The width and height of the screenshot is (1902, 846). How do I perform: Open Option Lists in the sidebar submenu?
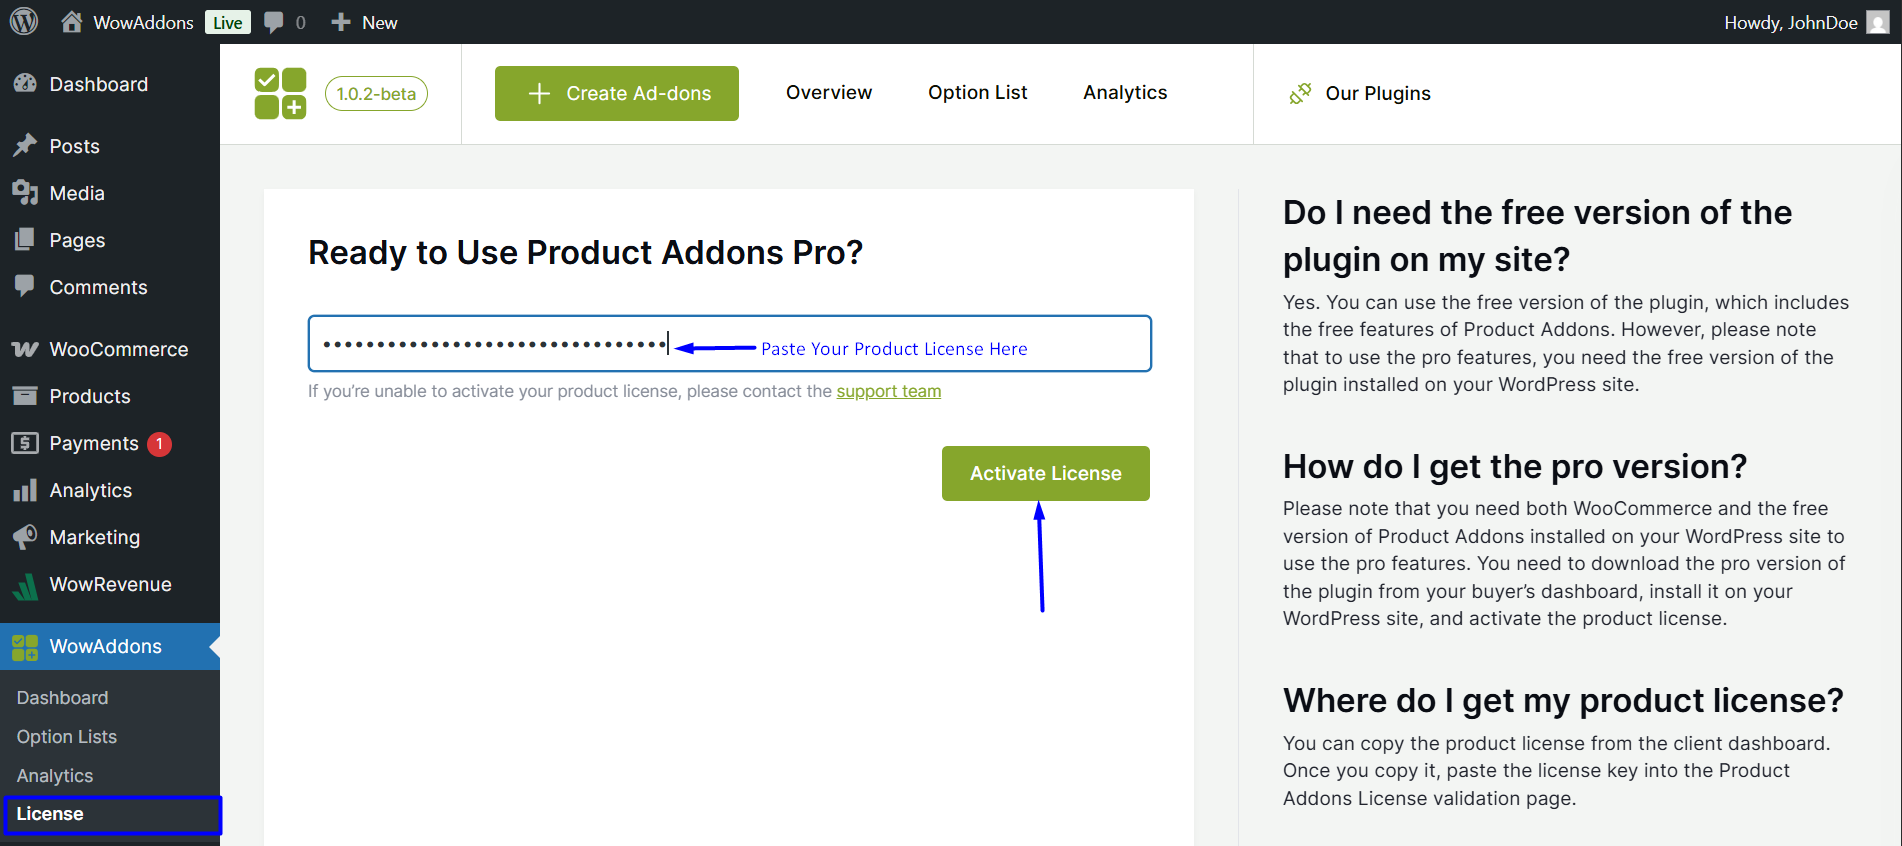point(67,737)
